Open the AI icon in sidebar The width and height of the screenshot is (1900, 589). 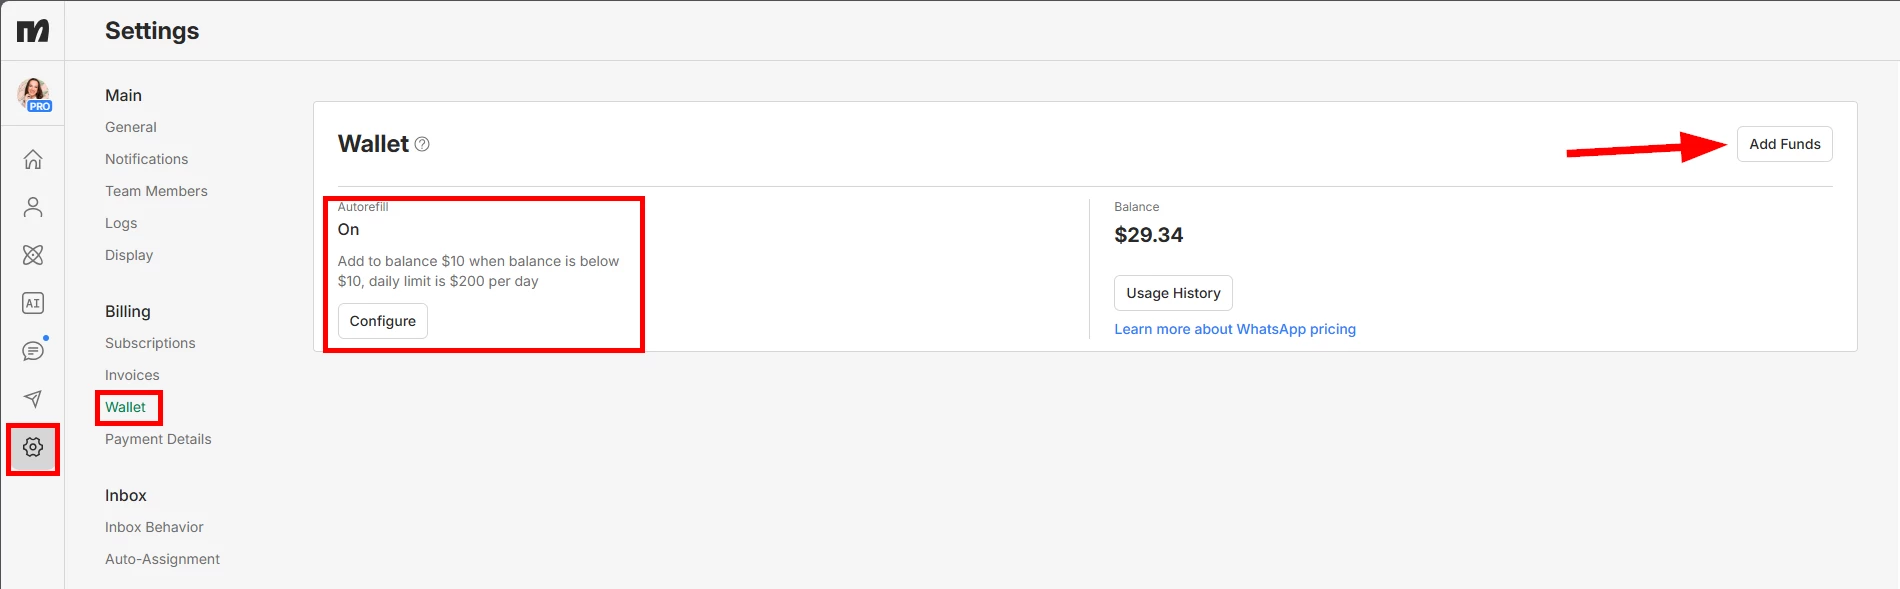(x=33, y=303)
